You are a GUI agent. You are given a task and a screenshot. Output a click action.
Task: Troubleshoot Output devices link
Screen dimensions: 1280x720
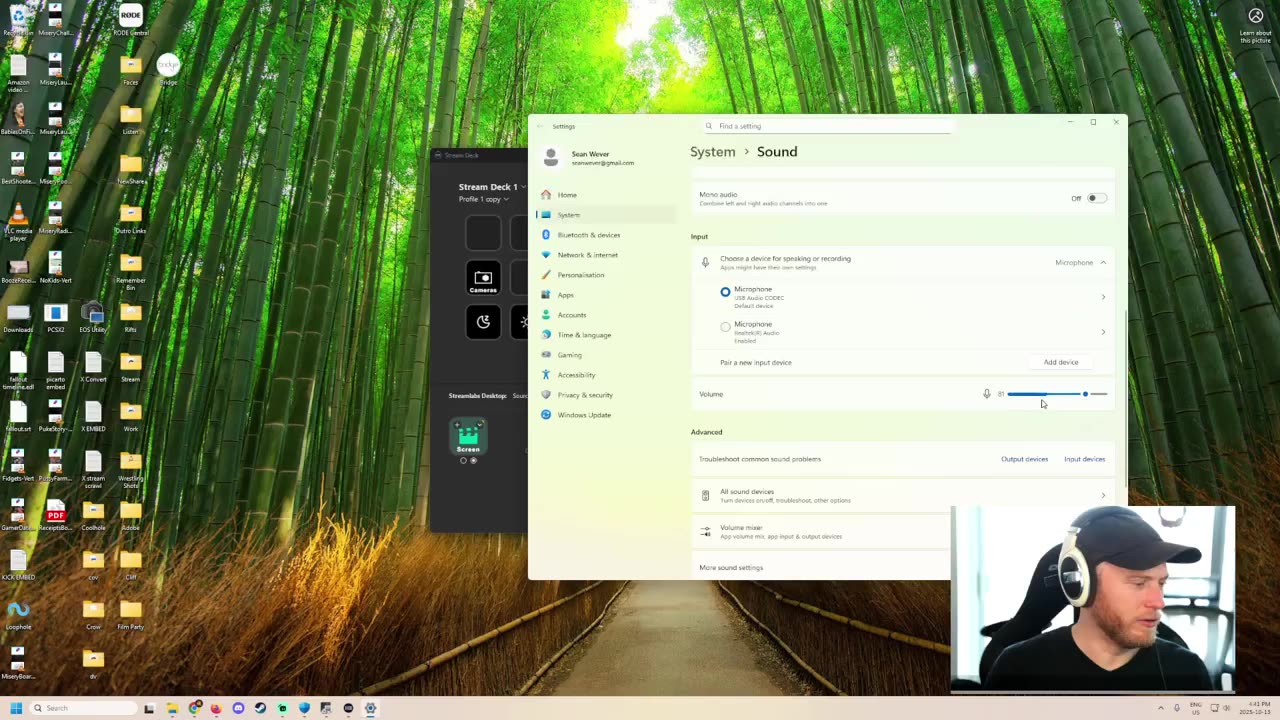[x=1024, y=459]
